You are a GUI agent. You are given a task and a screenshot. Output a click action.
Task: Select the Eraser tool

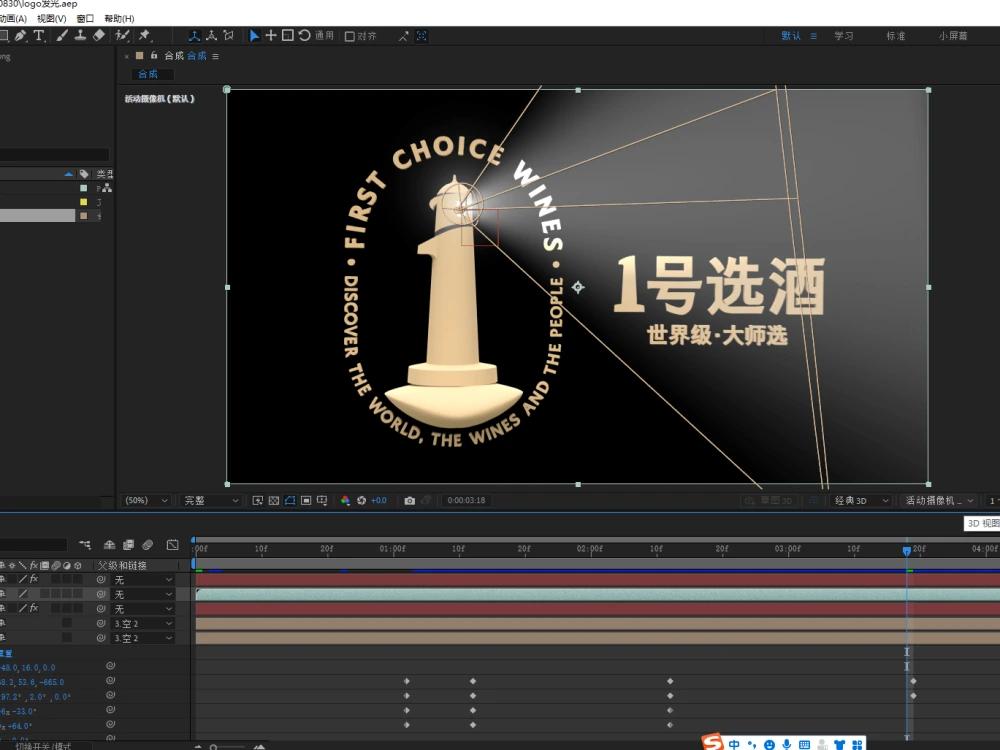(x=99, y=36)
